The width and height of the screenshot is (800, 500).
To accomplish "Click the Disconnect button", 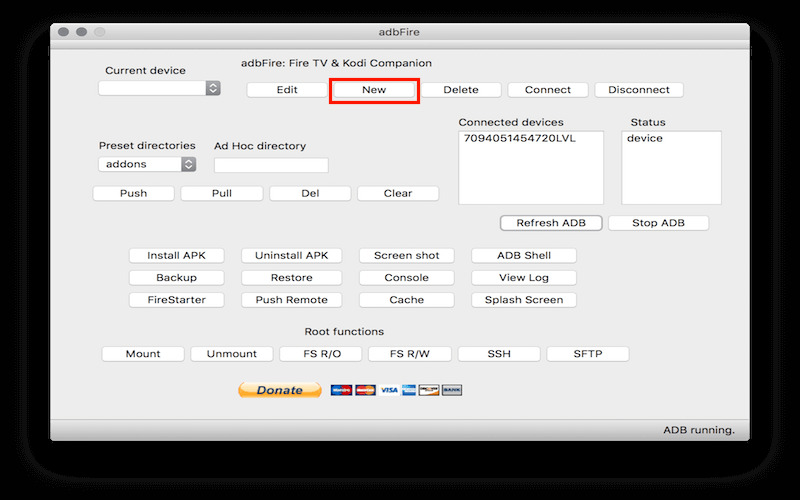I will pyautogui.click(x=638, y=90).
